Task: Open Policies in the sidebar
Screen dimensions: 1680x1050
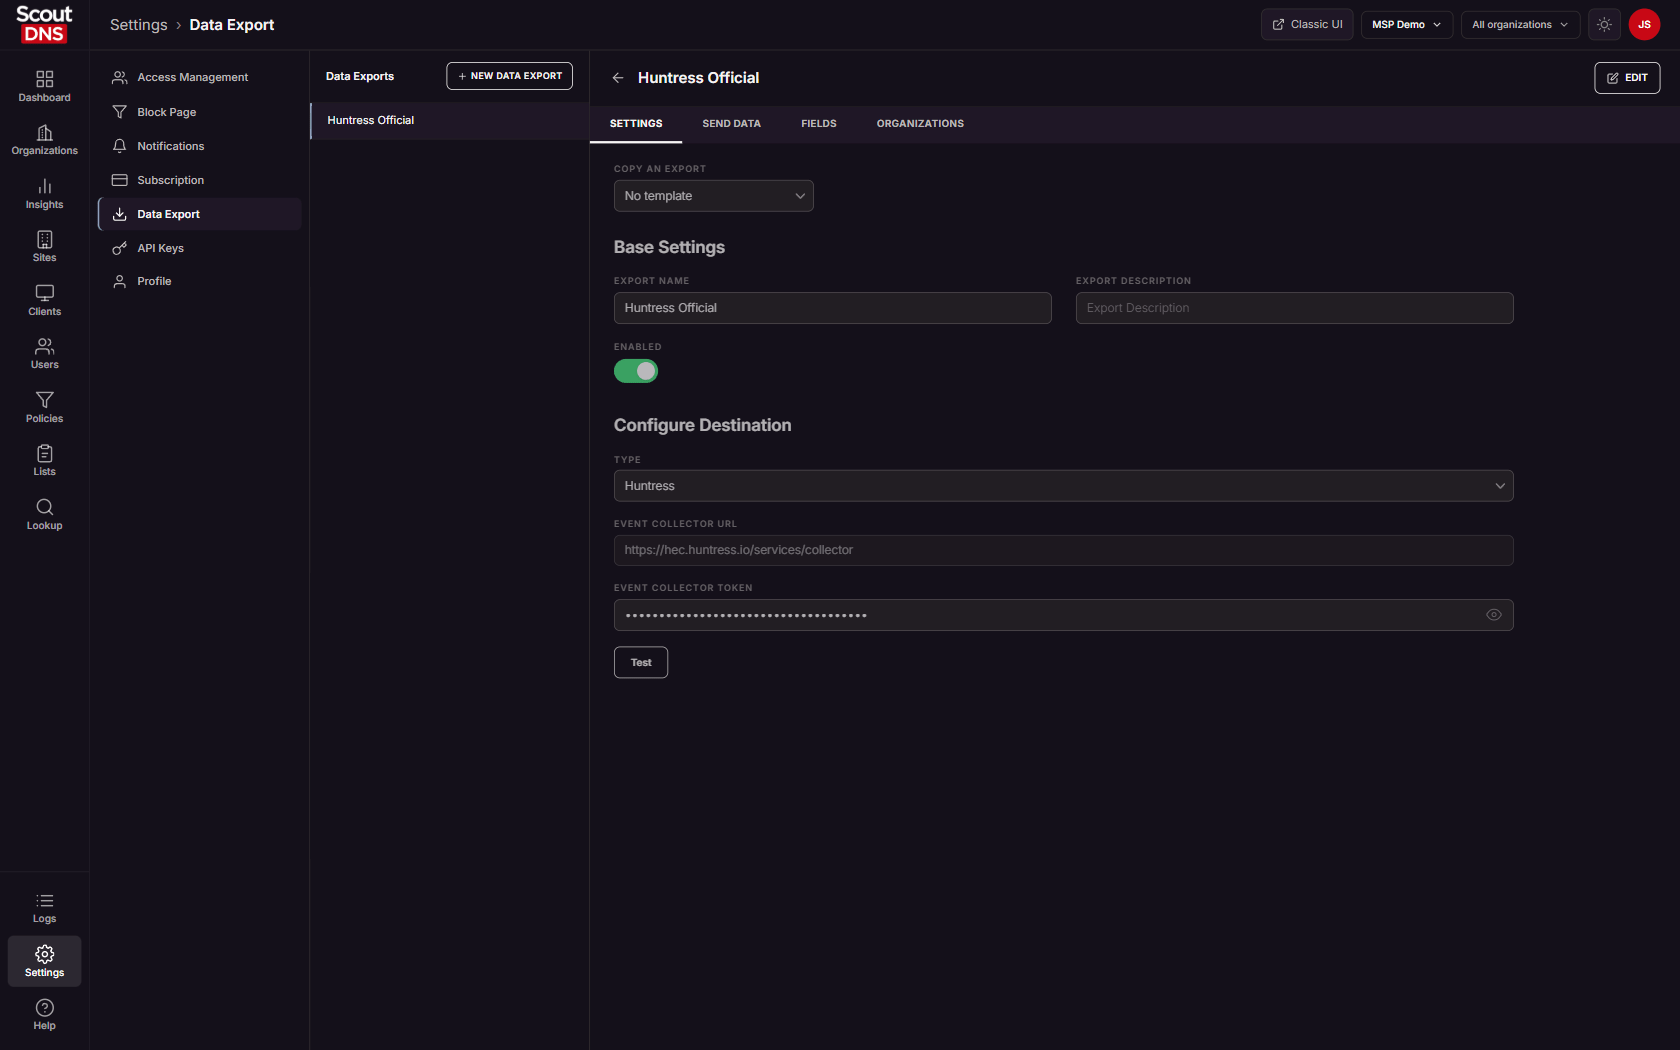Action: pyautogui.click(x=44, y=408)
